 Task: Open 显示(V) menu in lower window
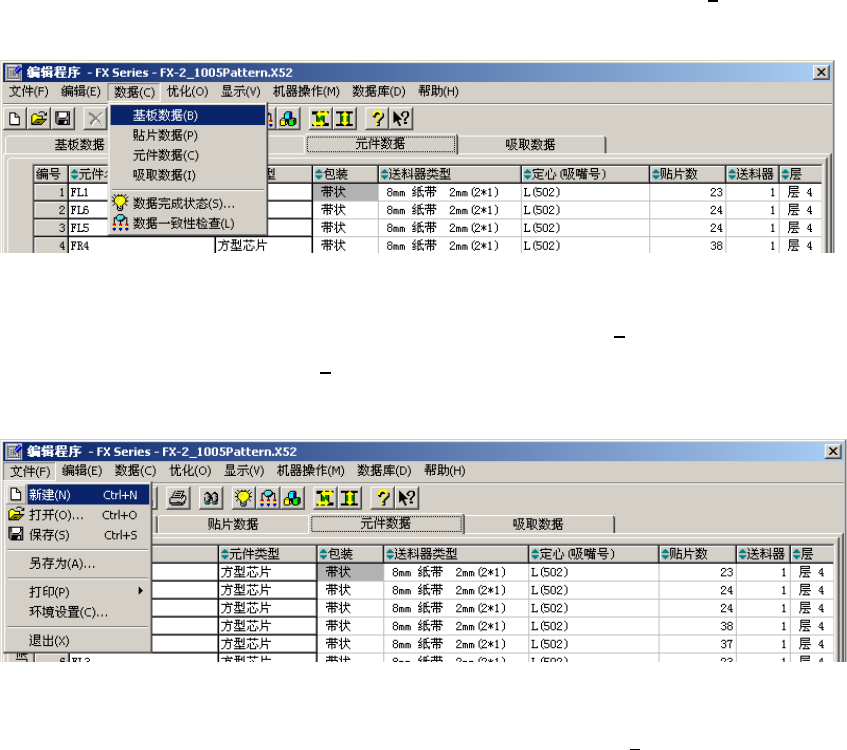coord(244,471)
